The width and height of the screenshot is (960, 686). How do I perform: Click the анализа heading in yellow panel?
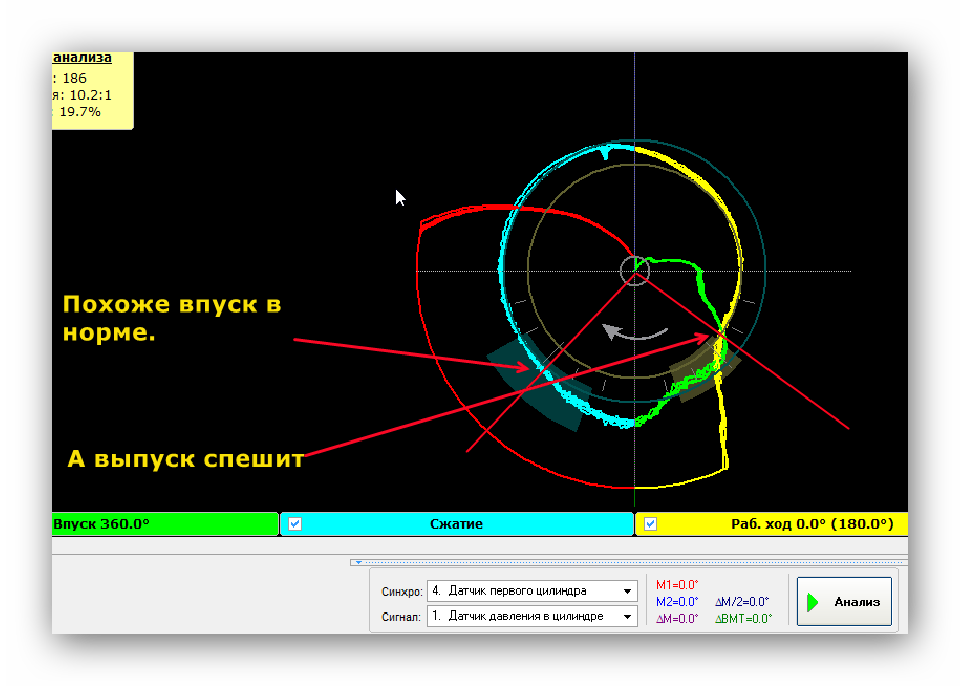[x=82, y=58]
